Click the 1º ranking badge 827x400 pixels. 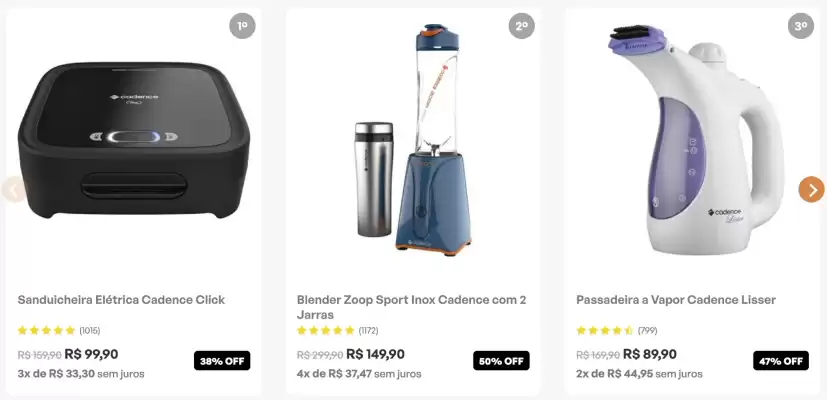point(242,26)
